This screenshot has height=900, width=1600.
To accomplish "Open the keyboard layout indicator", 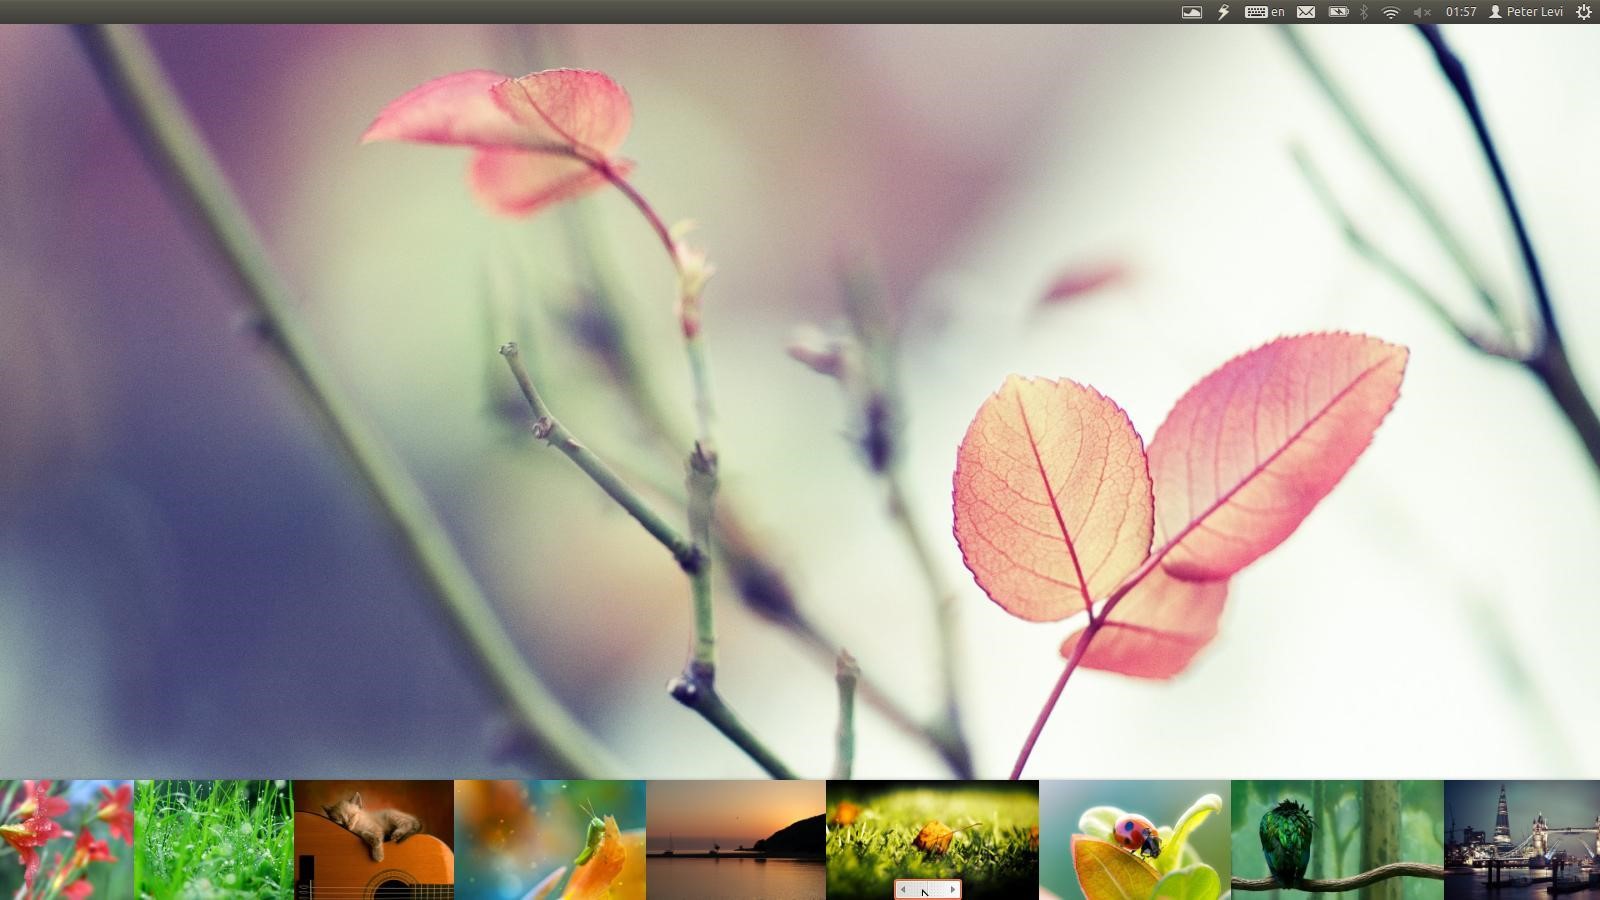I will [x=1264, y=12].
